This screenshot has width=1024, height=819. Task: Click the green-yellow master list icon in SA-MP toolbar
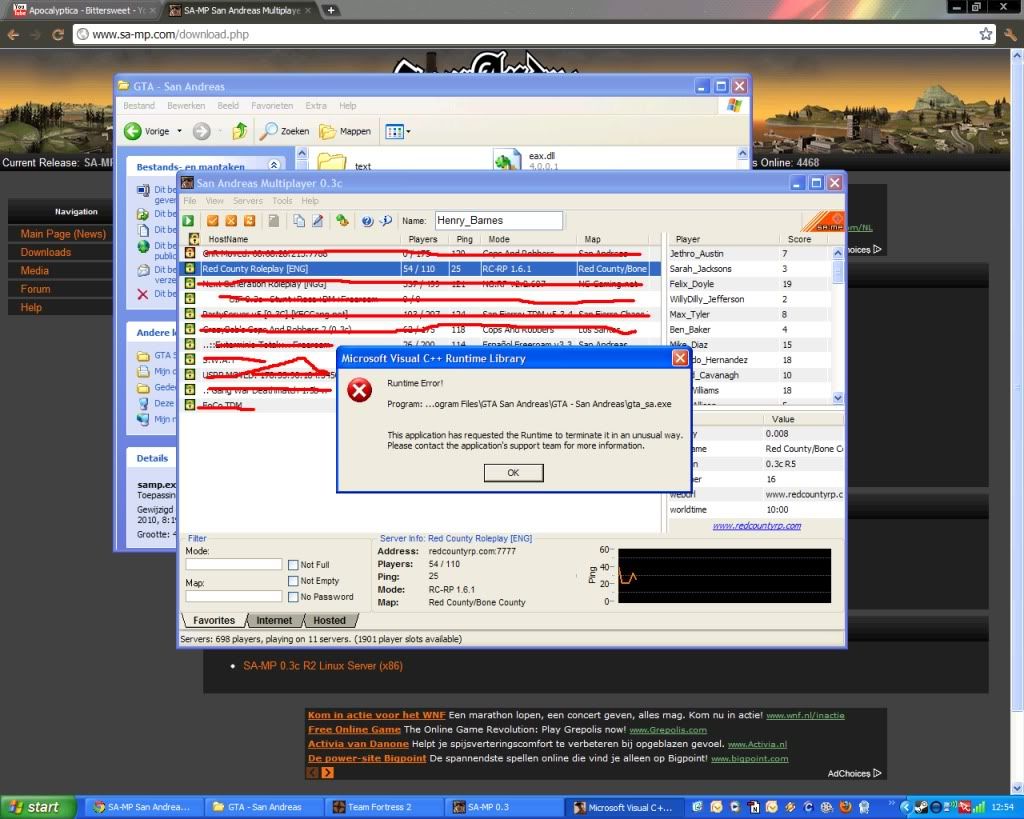point(342,221)
